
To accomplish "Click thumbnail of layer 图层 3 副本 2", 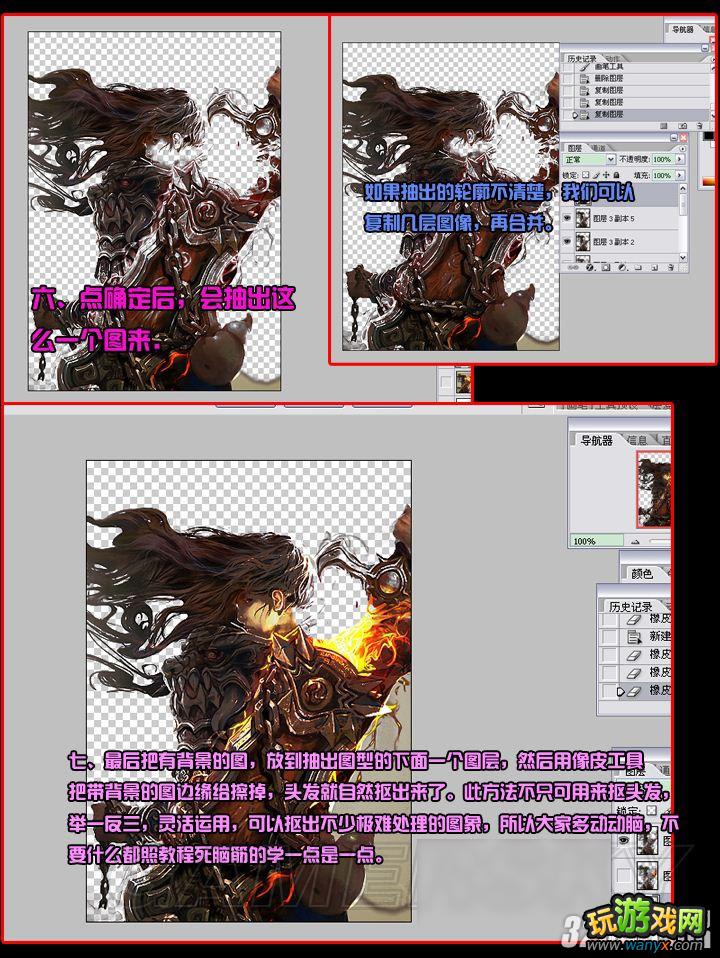I will [x=583, y=241].
